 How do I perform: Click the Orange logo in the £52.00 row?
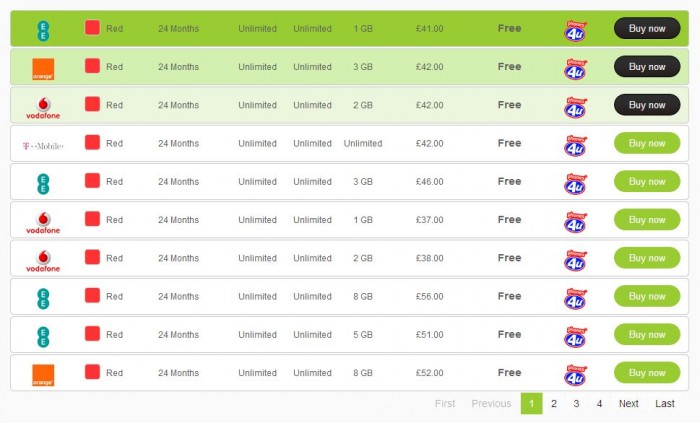tap(43, 374)
